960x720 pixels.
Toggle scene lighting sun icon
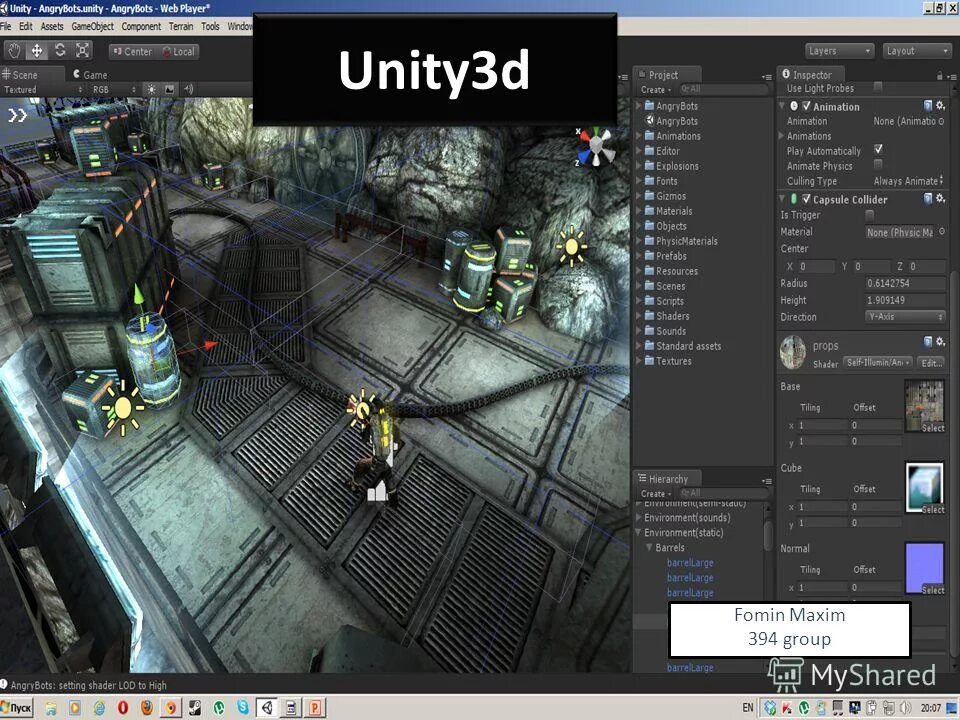click(151, 90)
